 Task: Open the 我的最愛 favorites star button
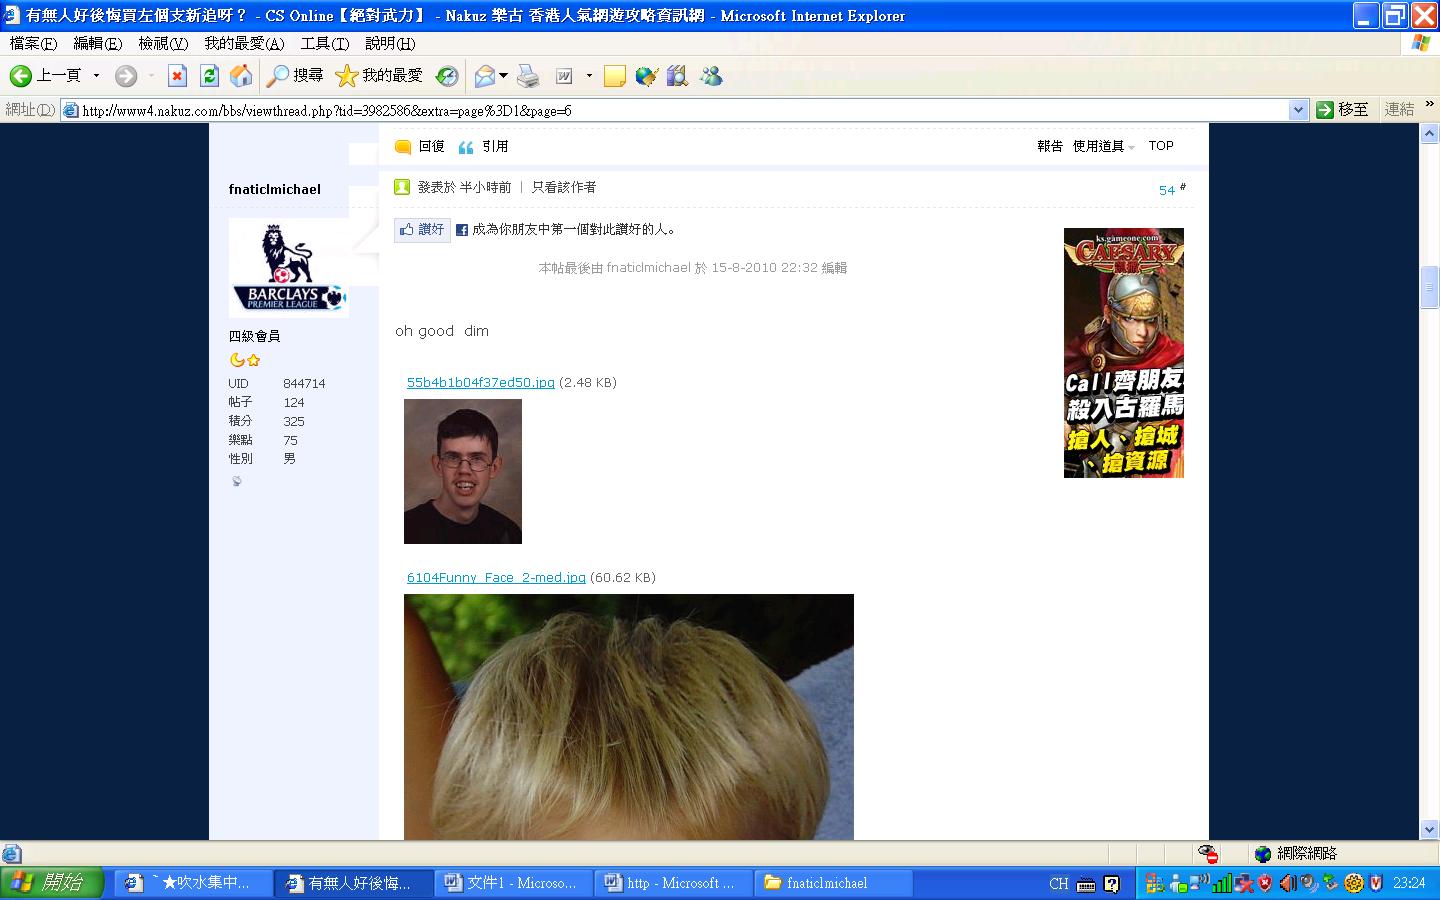tap(379, 76)
